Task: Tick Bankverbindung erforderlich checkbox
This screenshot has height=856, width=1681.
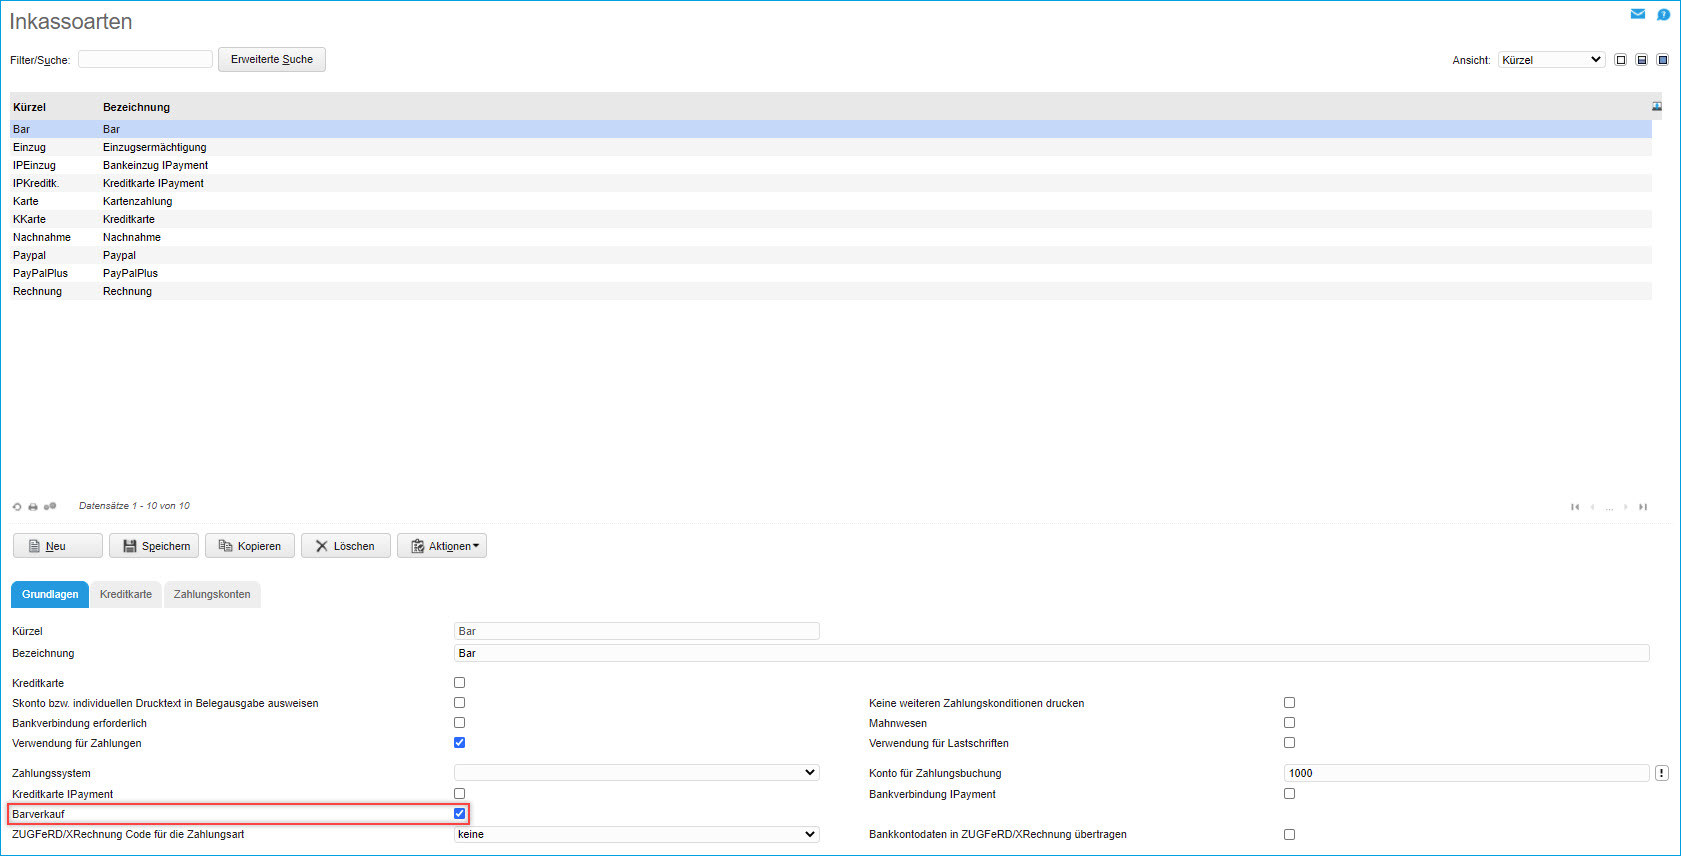Action: [460, 723]
